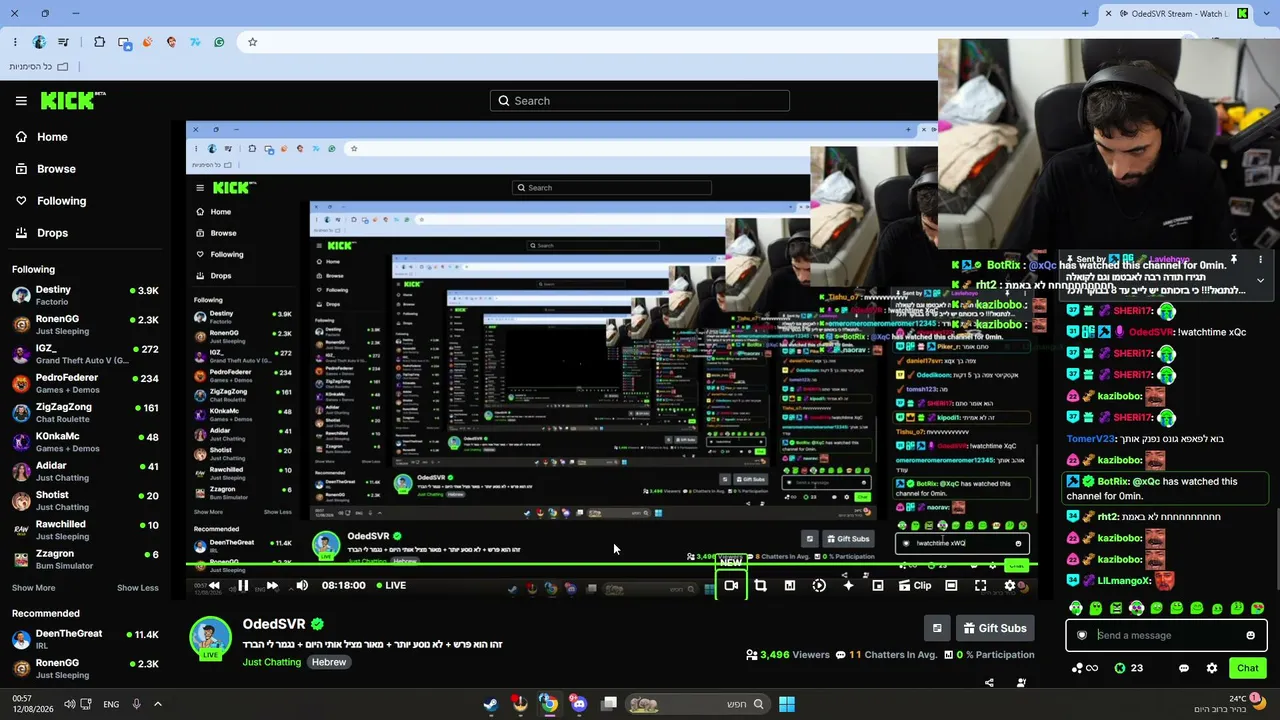The width and height of the screenshot is (1280, 720).
Task: Click the Search field on Kick
Action: pyautogui.click(x=640, y=101)
